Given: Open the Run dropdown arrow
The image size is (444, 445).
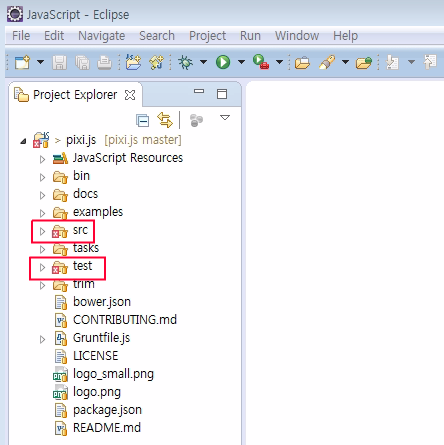Looking at the screenshot, I should (241, 62).
